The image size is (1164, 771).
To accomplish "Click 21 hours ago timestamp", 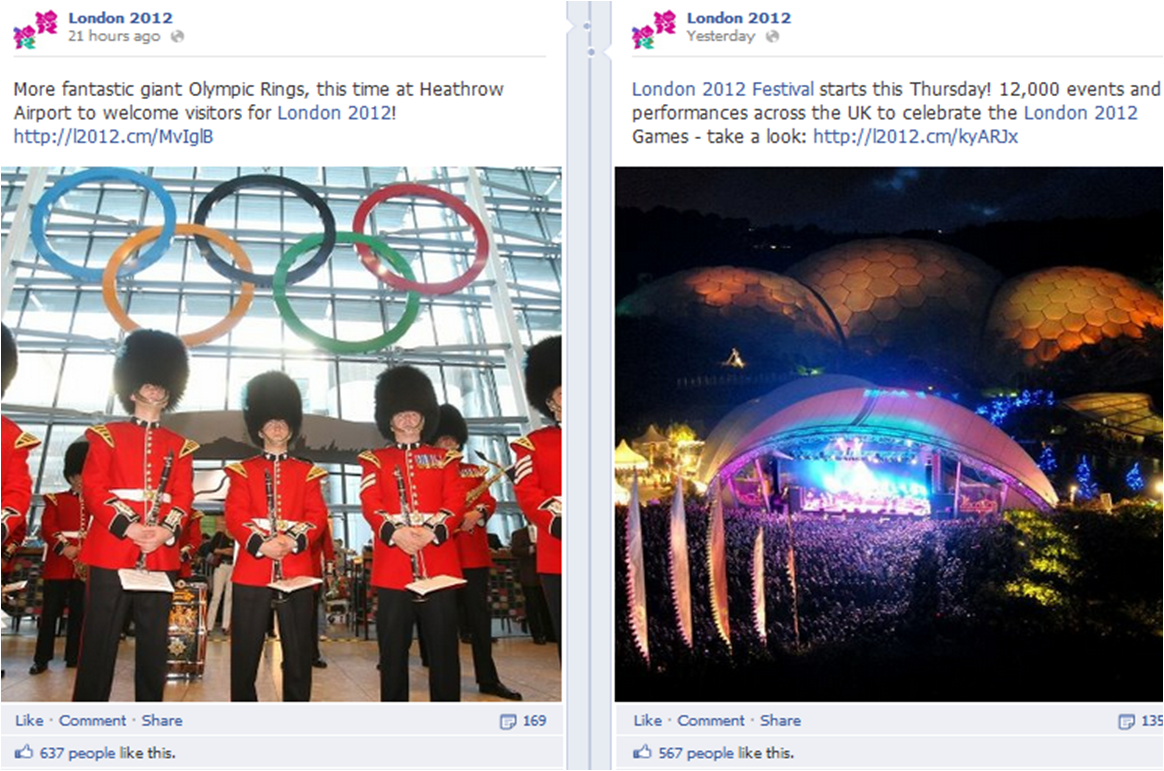I will click(x=114, y=36).
